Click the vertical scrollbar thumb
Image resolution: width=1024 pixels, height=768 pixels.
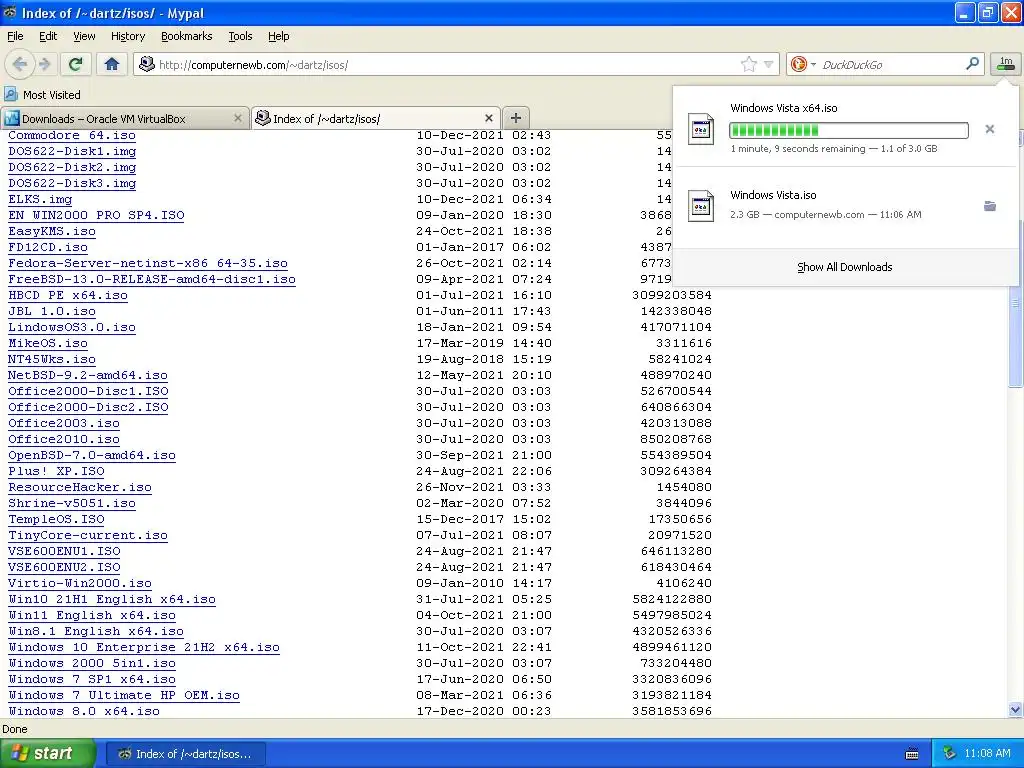click(x=1016, y=303)
